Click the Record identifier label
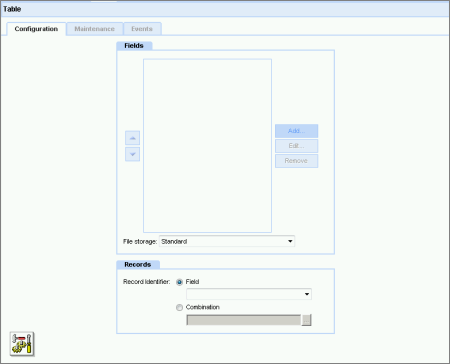Viewport: 450px width, 364px height. tap(147, 282)
